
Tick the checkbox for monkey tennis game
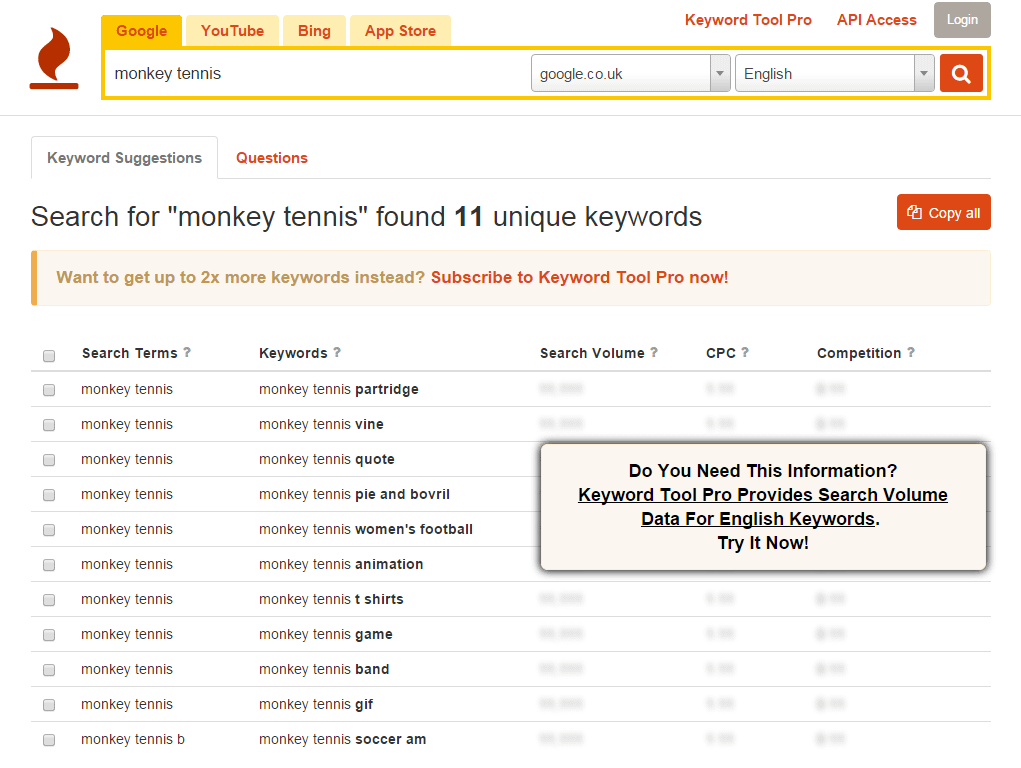pos(49,635)
